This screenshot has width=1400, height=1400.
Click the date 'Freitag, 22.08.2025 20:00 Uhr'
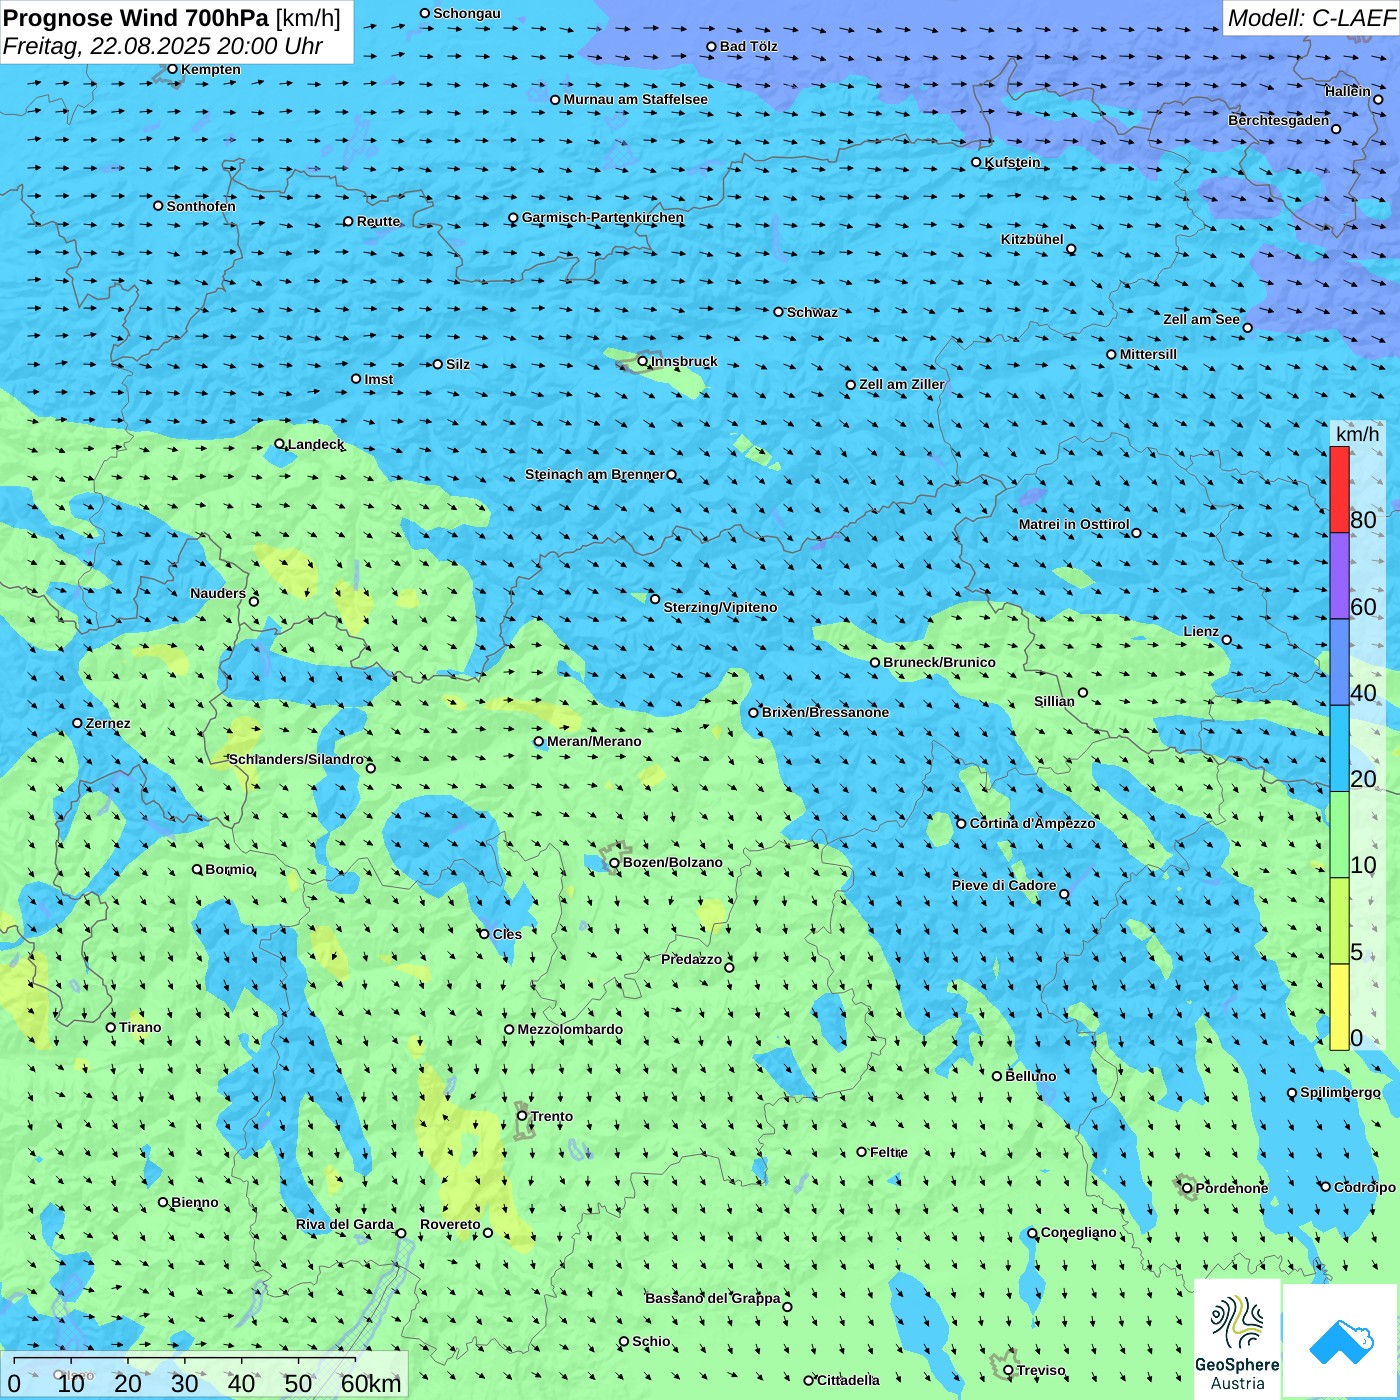[163, 47]
